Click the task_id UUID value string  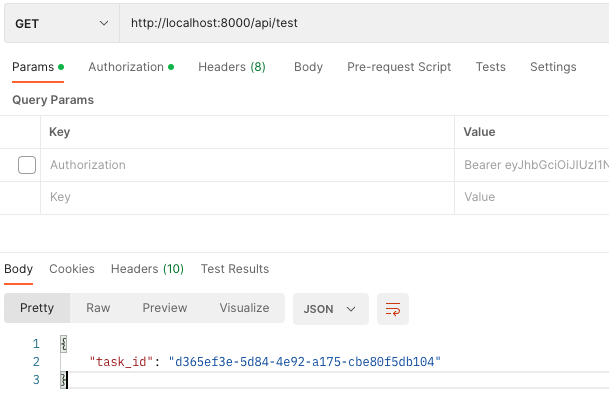point(305,362)
